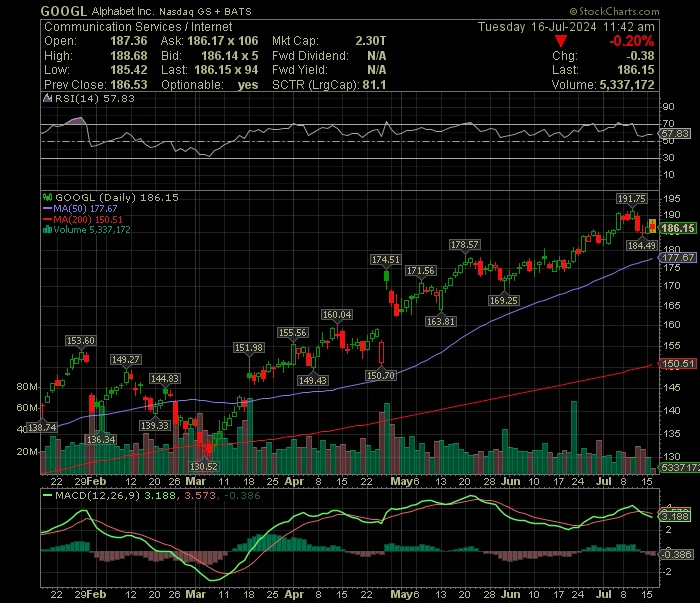Click the 160.04 high annotation

pos(337,315)
